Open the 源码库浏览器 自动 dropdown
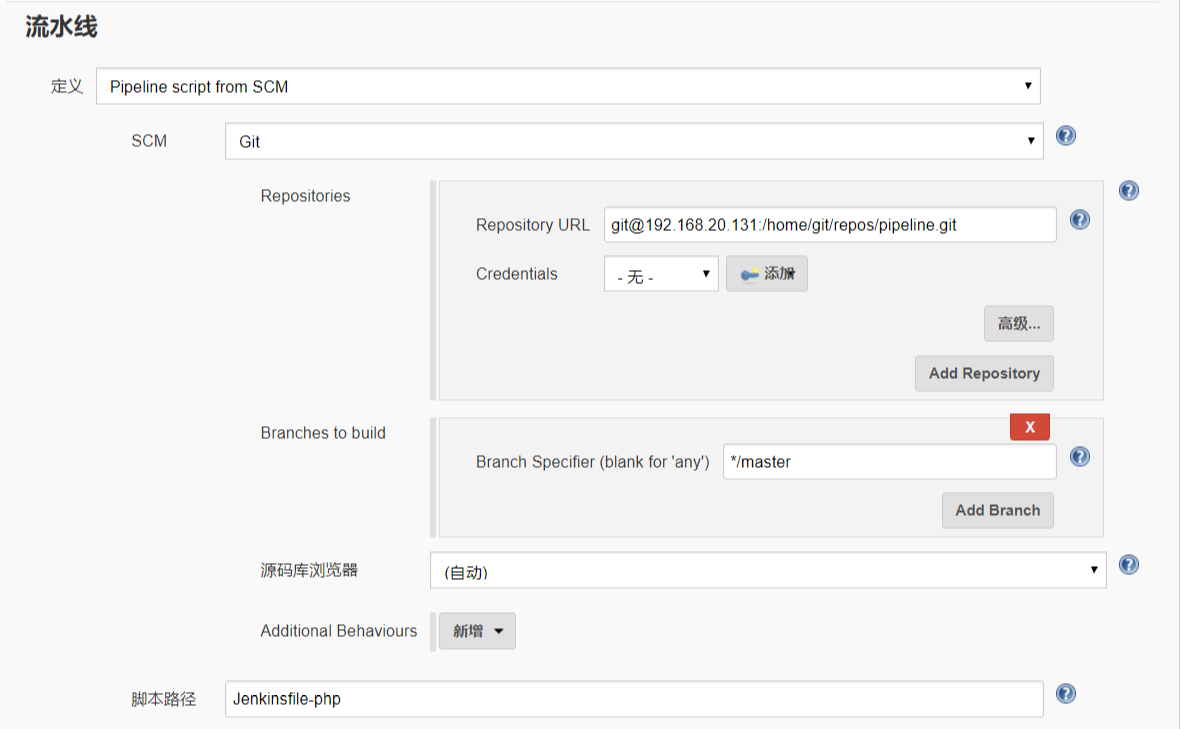The image size is (1181, 729). 768,571
